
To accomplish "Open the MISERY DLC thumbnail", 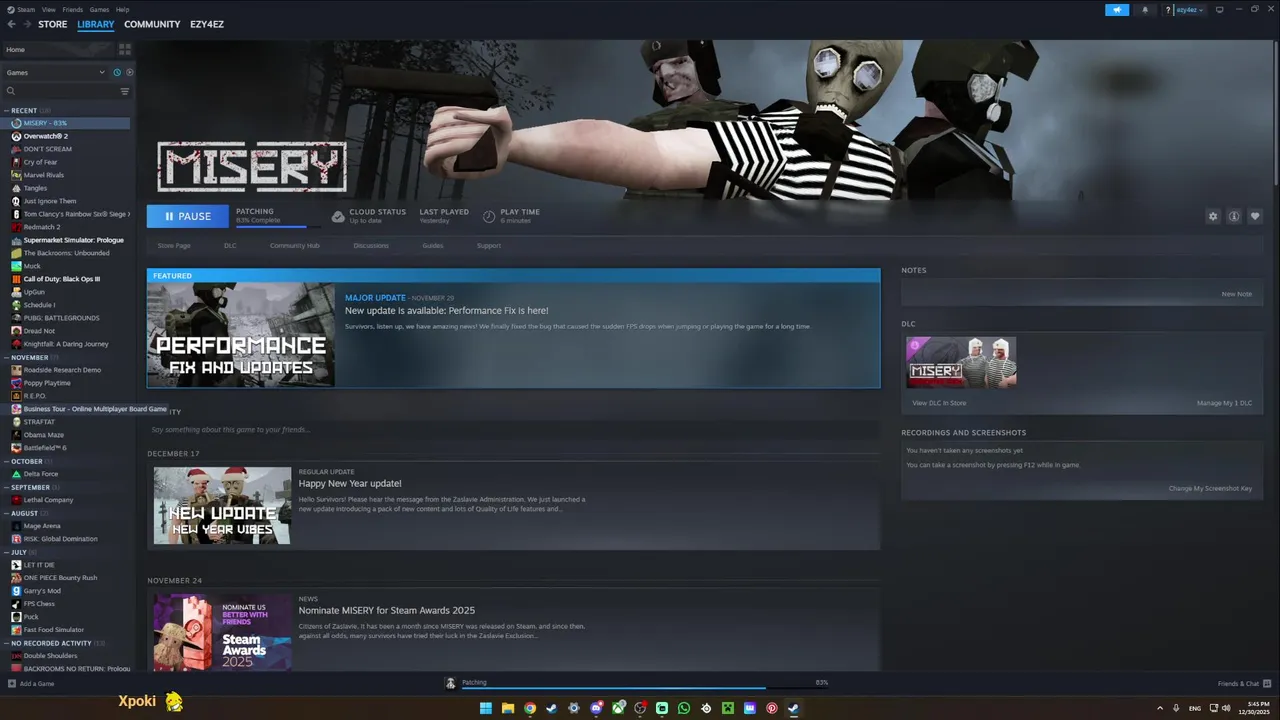I will pyautogui.click(x=961, y=362).
